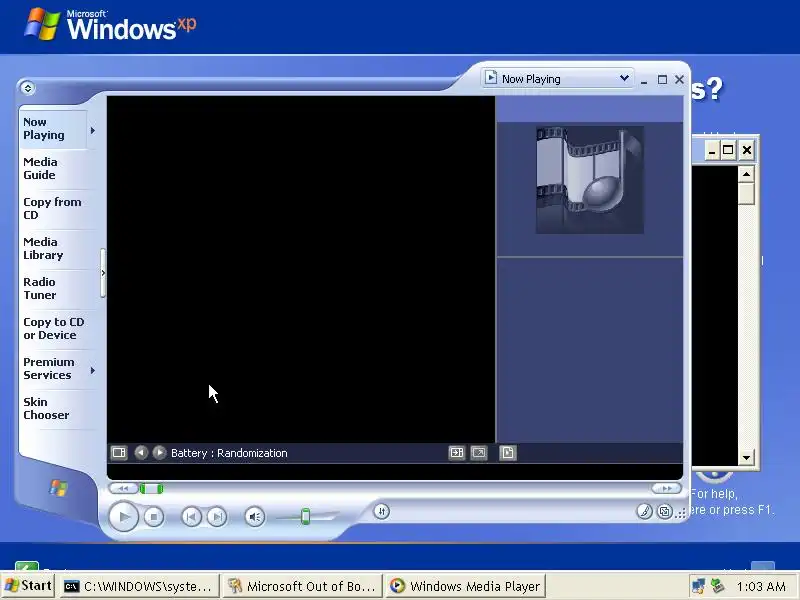Open the Start menu
Image resolution: width=800 pixels, height=600 pixels.
[28, 586]
